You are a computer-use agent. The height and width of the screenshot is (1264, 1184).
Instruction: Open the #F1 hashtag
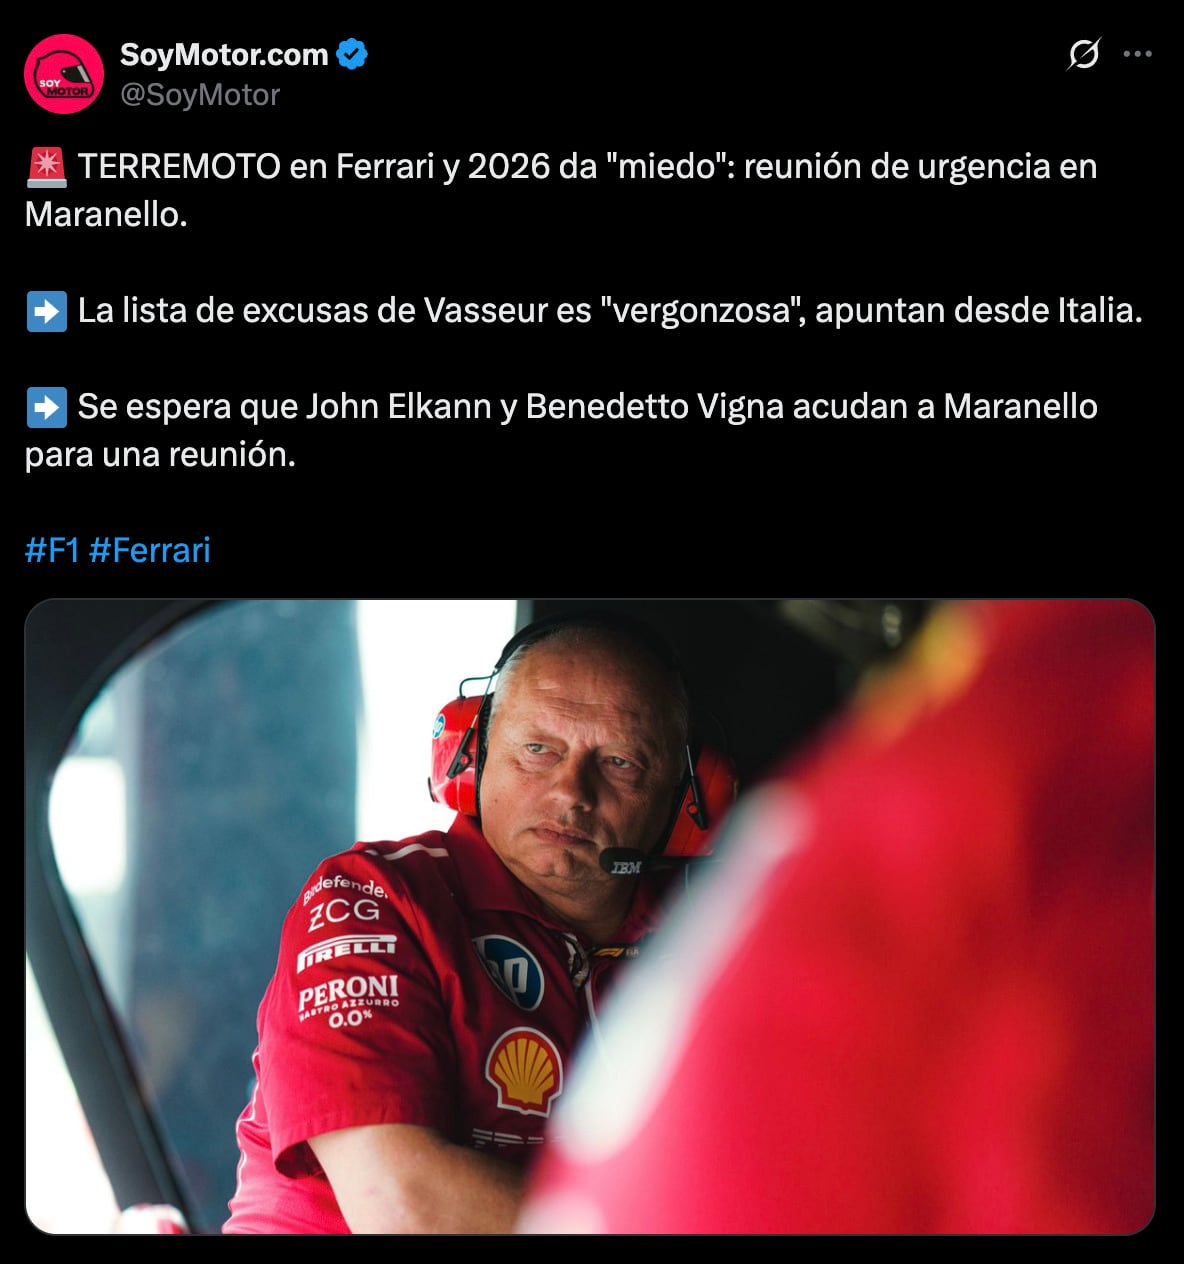(52, 550)
